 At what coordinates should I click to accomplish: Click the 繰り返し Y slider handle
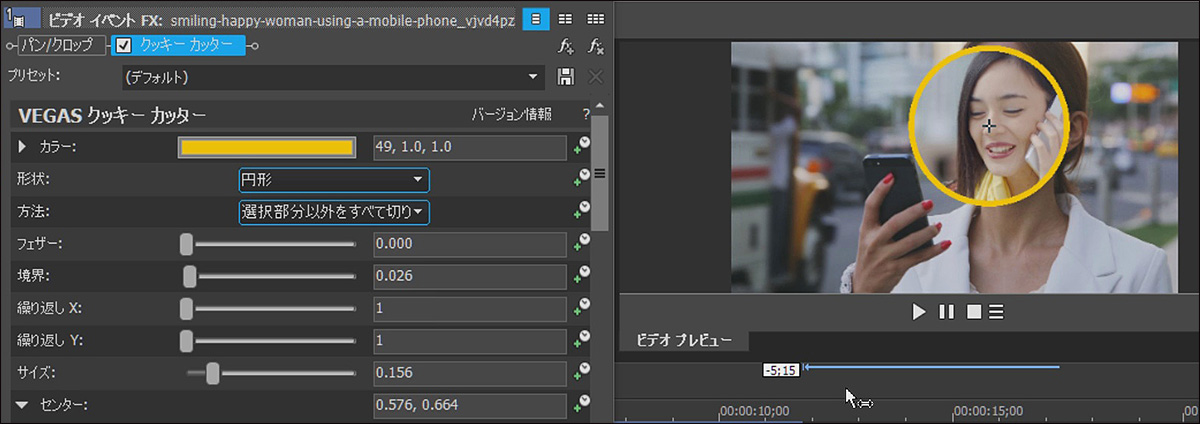pos(186,341)
